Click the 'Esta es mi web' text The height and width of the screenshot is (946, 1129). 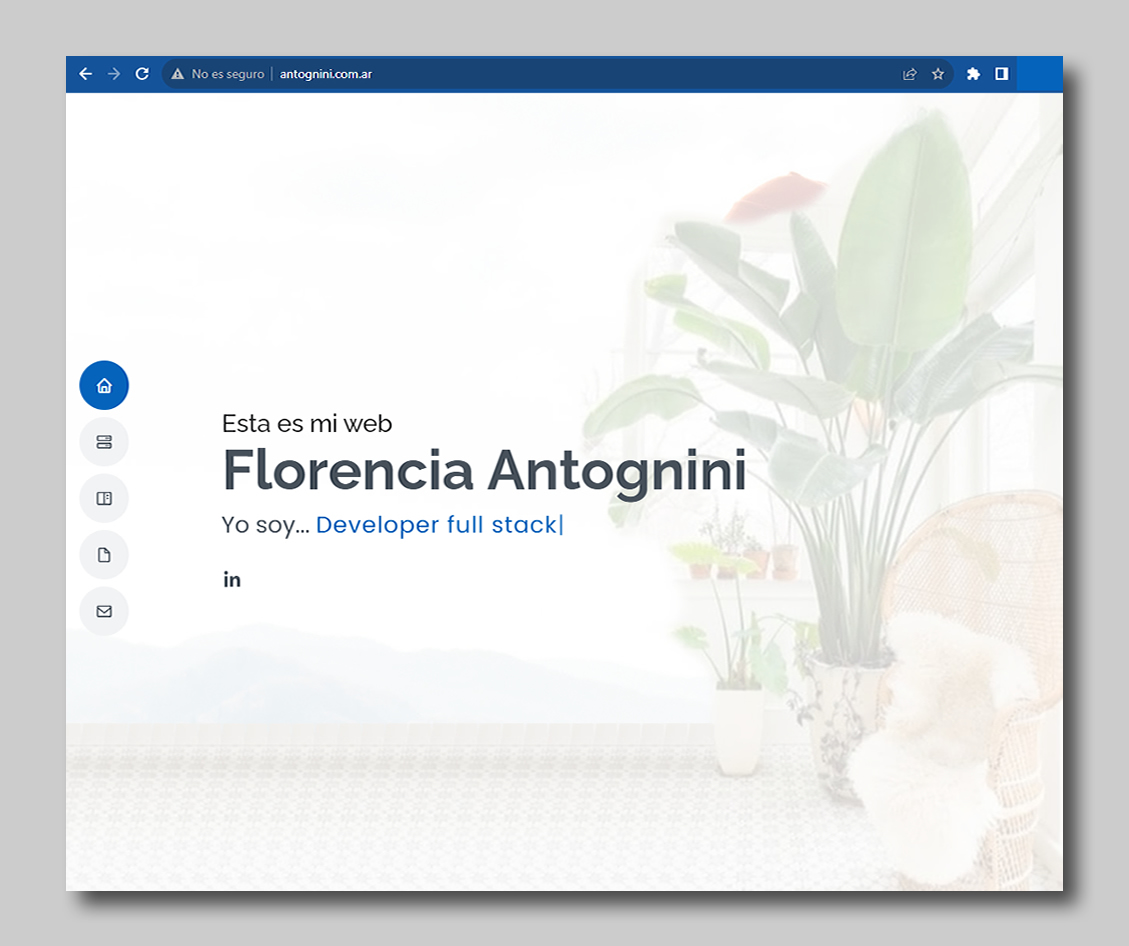coord(307,423)
